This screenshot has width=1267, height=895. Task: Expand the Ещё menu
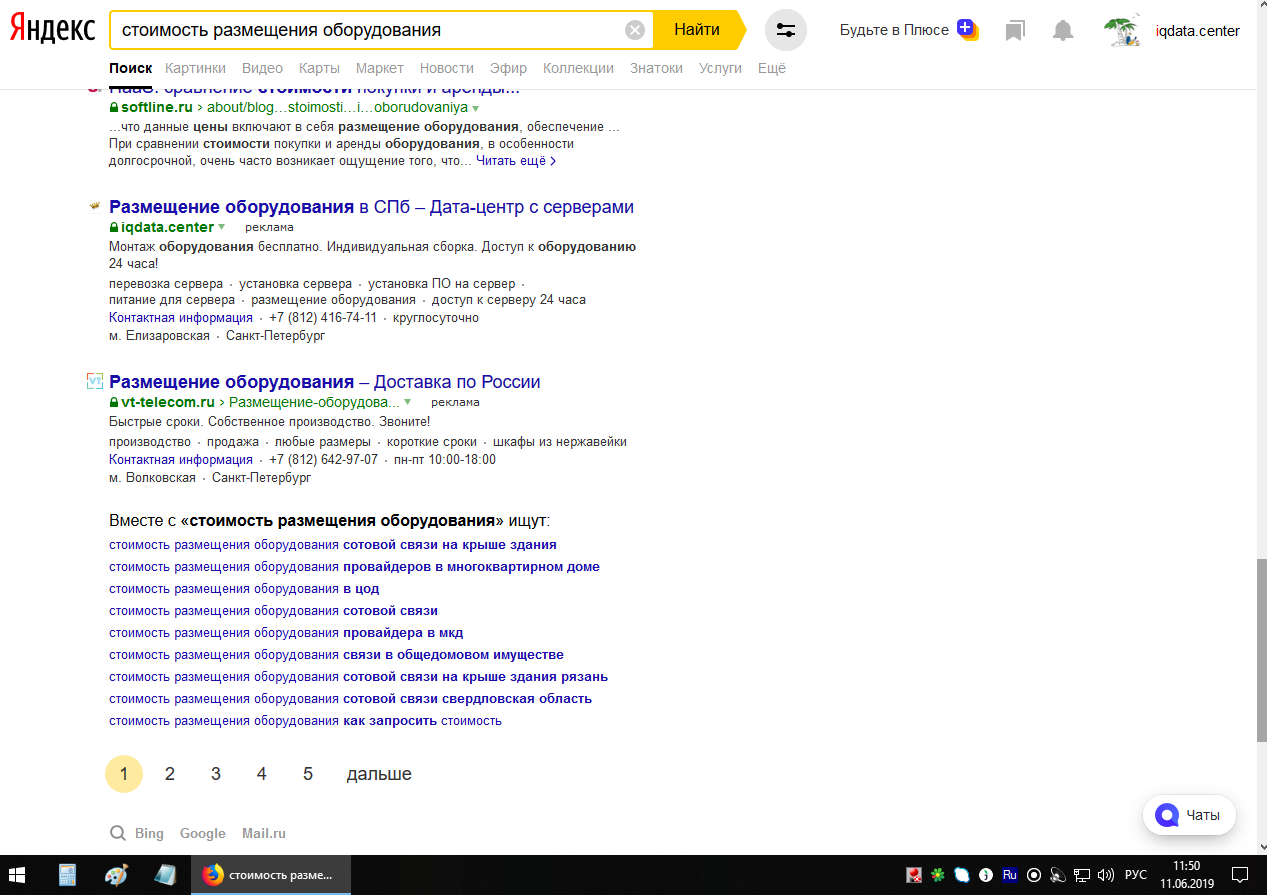point(772,68)
